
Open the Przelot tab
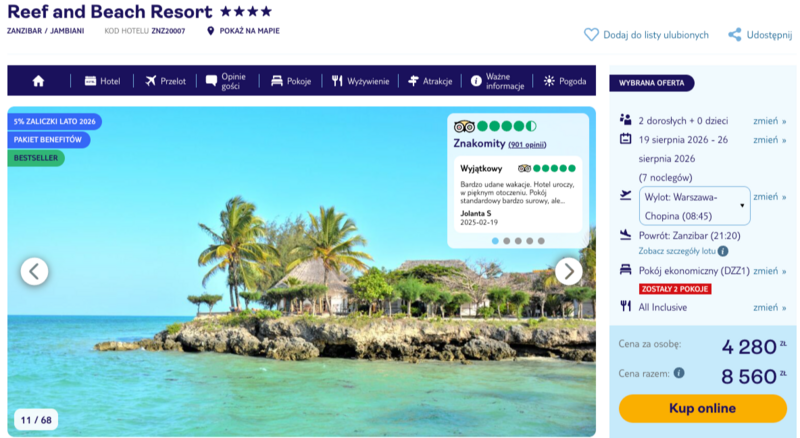coord(165,81)
